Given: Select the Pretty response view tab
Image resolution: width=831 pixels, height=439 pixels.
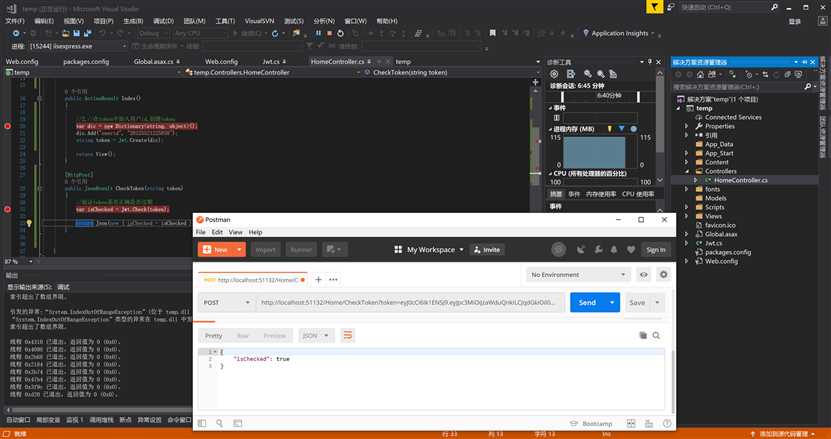Looking at the screenshot, I should click(214, 336).
